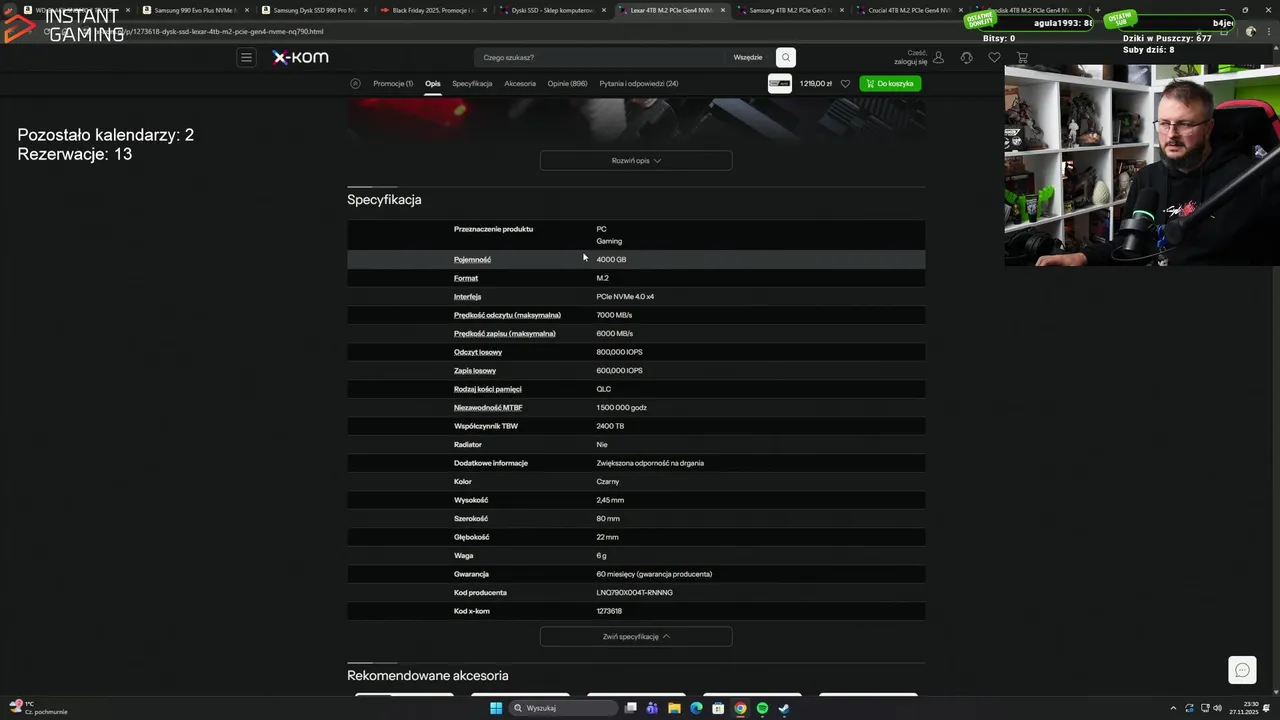Screen dimensions: 1280x720
Task: Switch to Chrome on the taskbar
Action: click(740, 708)
